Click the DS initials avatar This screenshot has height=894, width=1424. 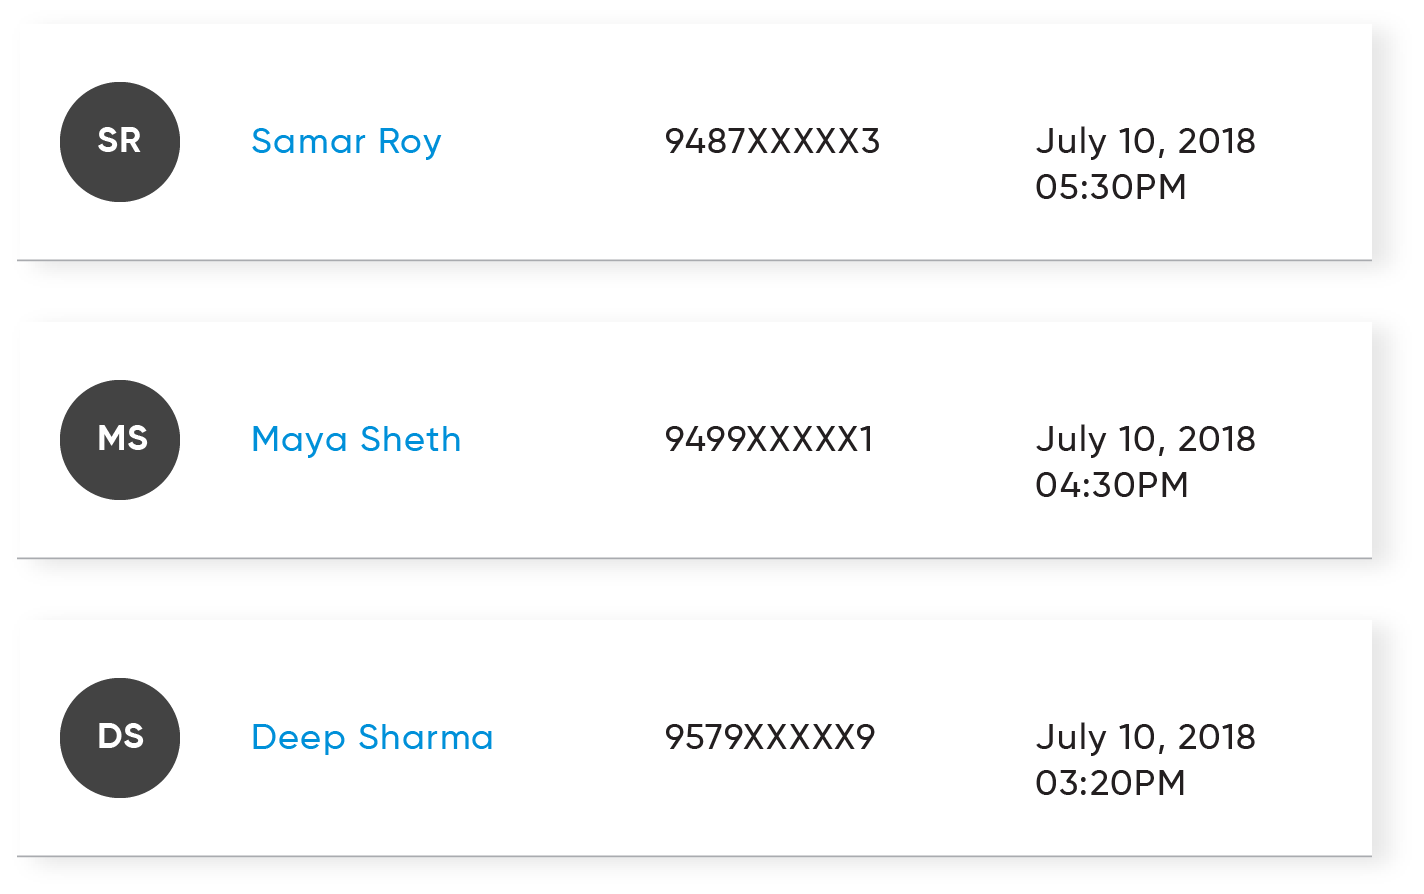click(120, 738)
